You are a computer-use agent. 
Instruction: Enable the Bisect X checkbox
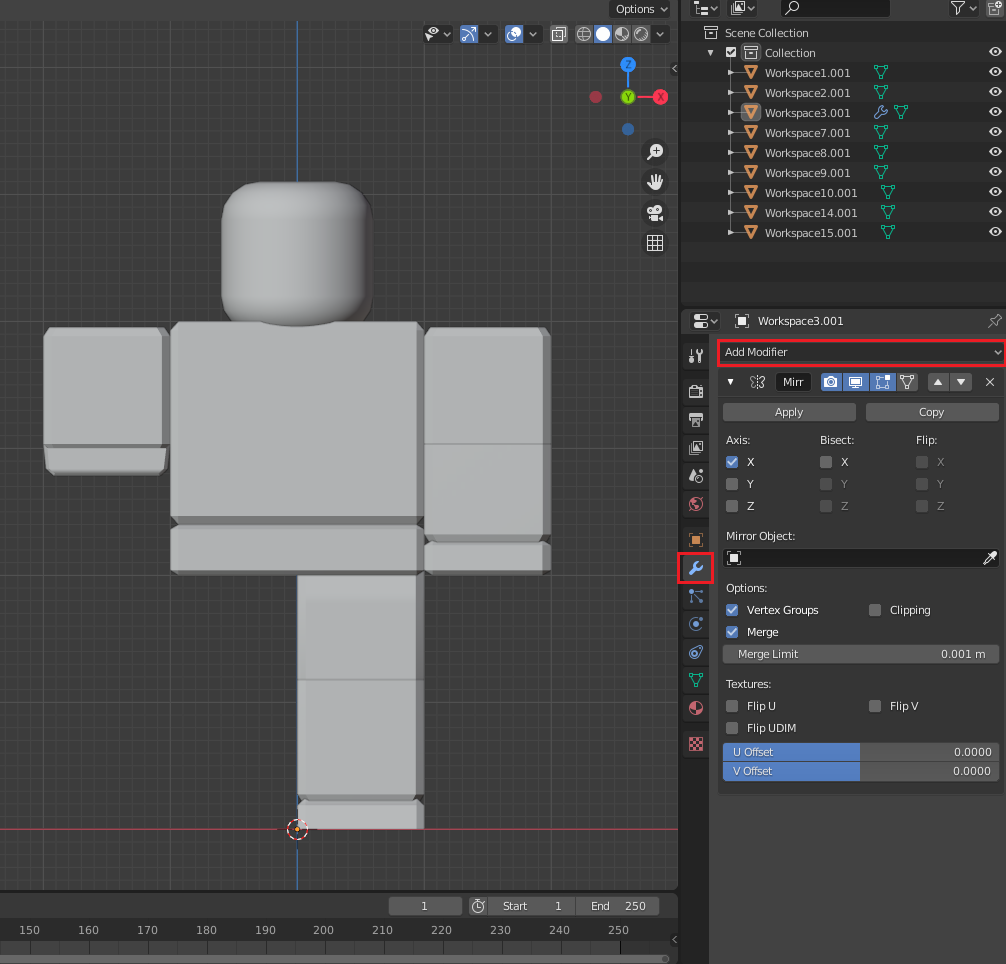click(826, 462)
